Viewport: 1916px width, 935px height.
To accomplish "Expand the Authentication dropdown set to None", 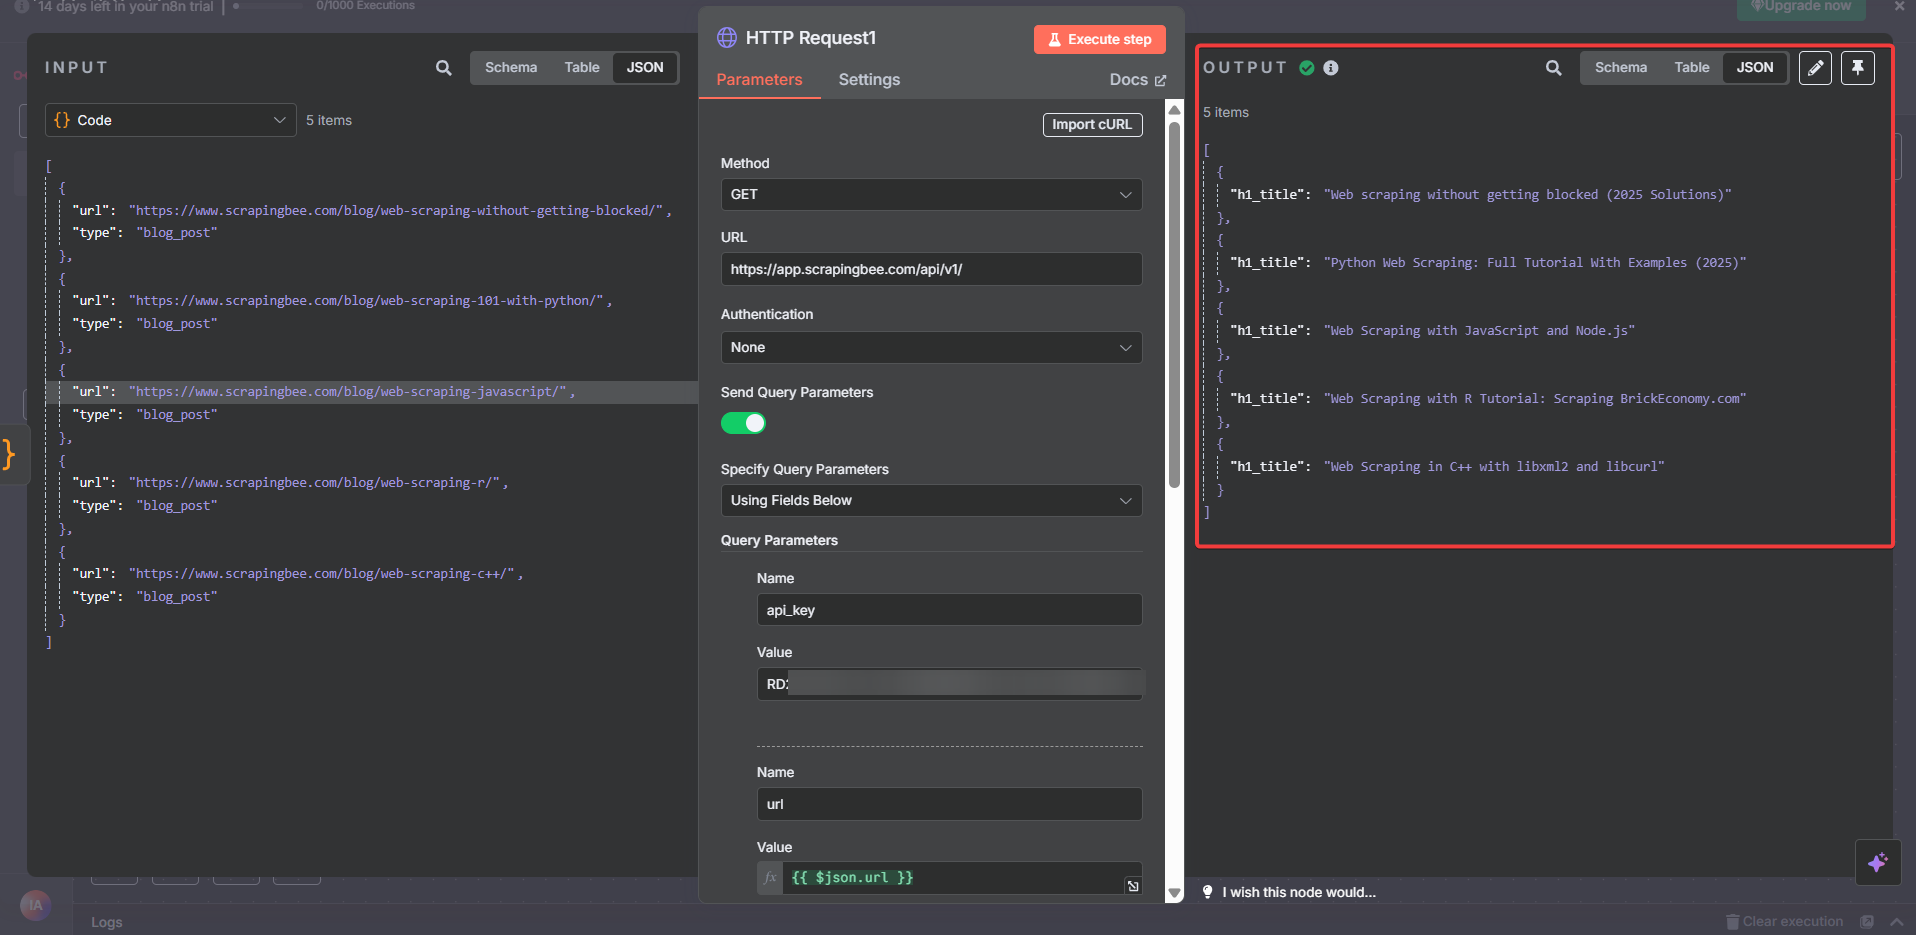I will 930,348.
